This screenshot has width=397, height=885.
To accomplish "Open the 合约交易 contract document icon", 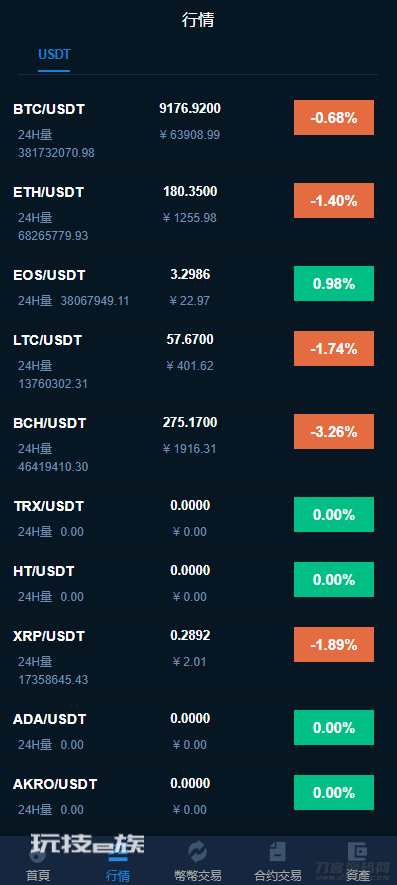I will pos(277,851).
